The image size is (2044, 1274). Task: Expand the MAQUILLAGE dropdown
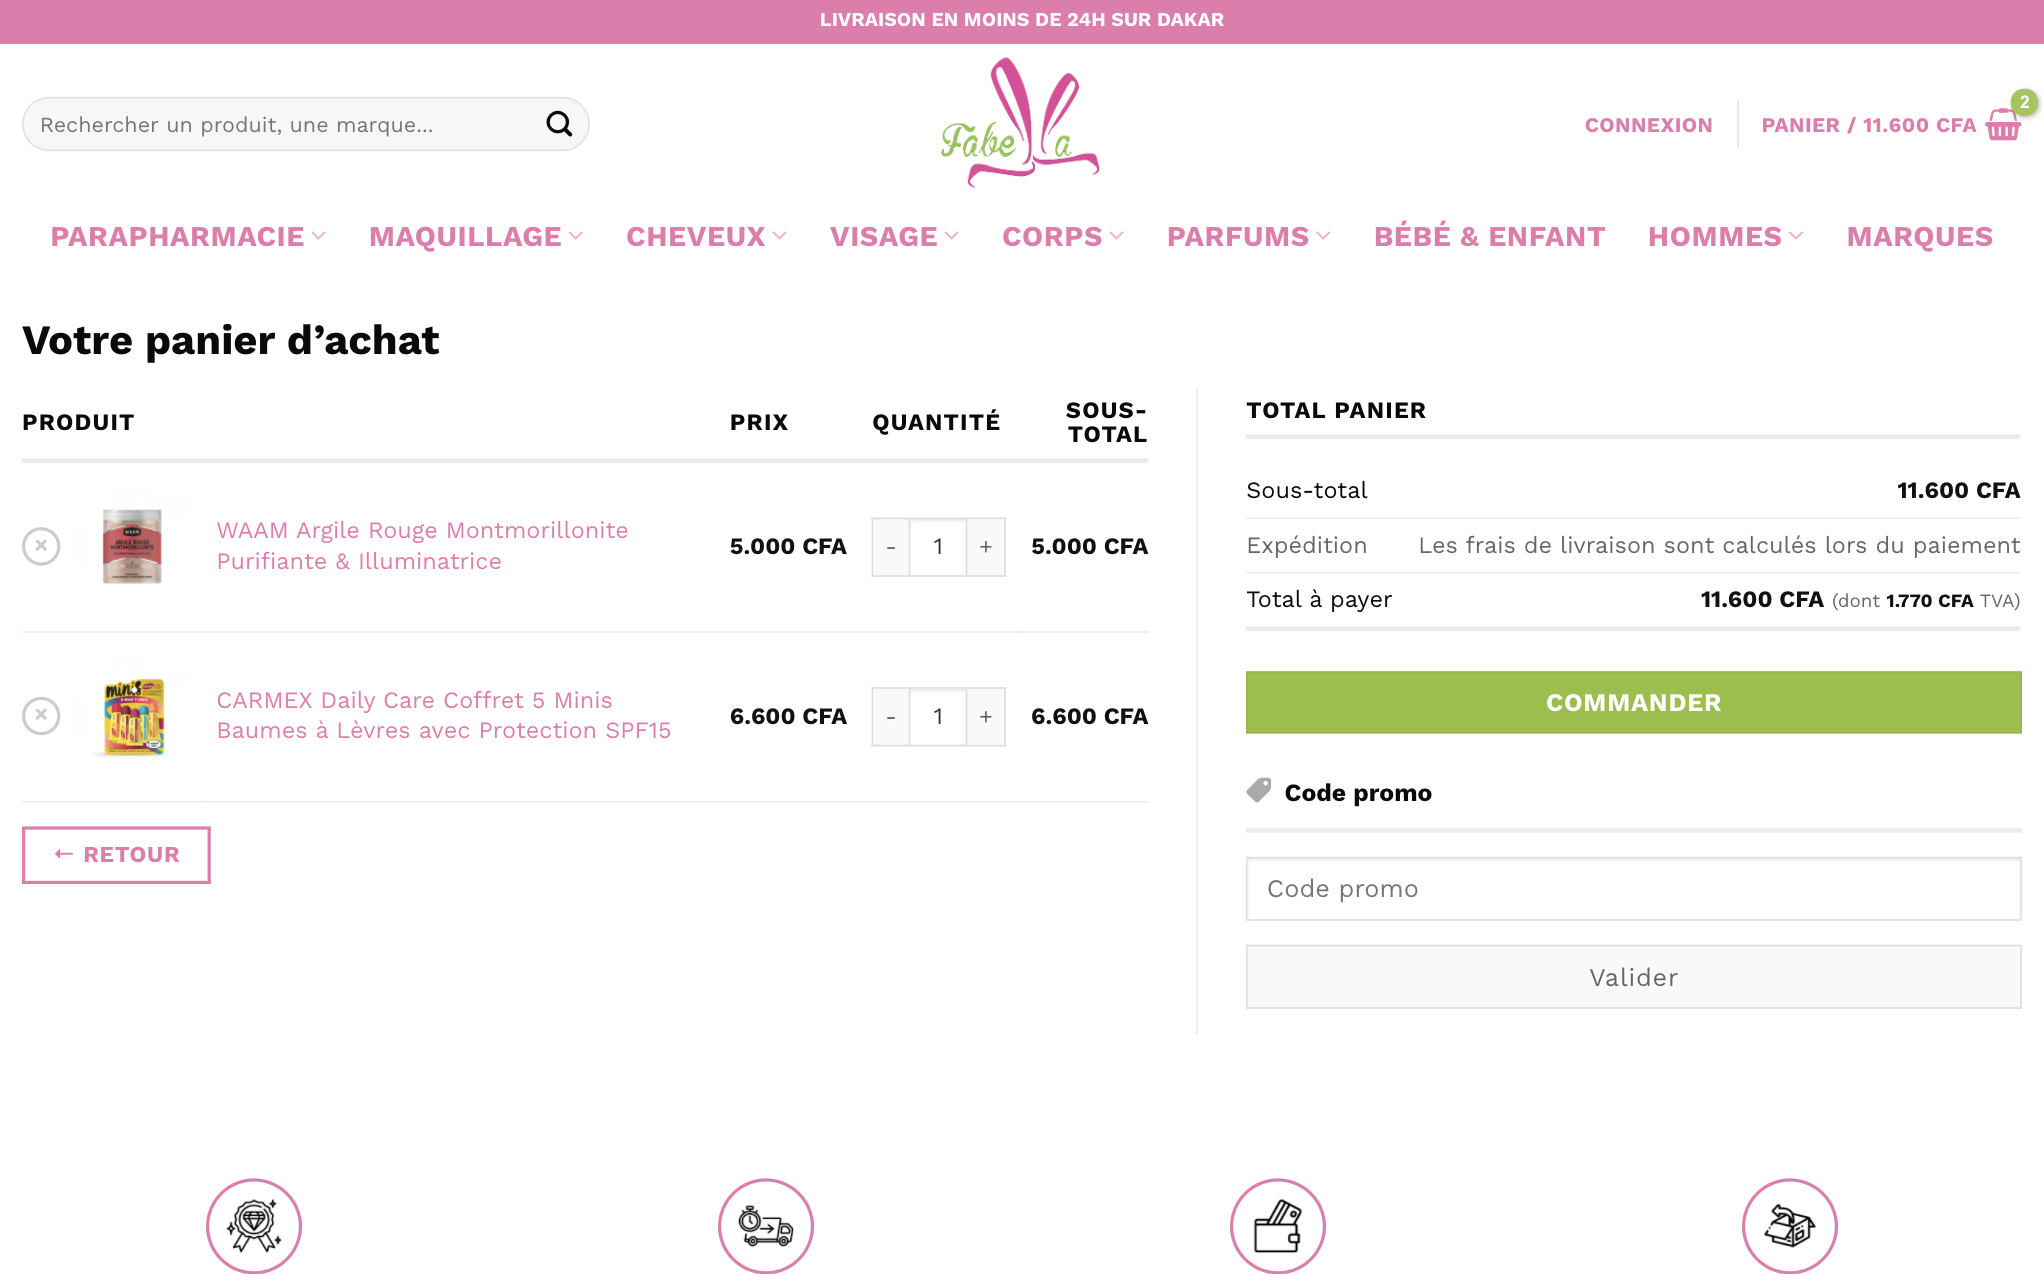point(476,237)
